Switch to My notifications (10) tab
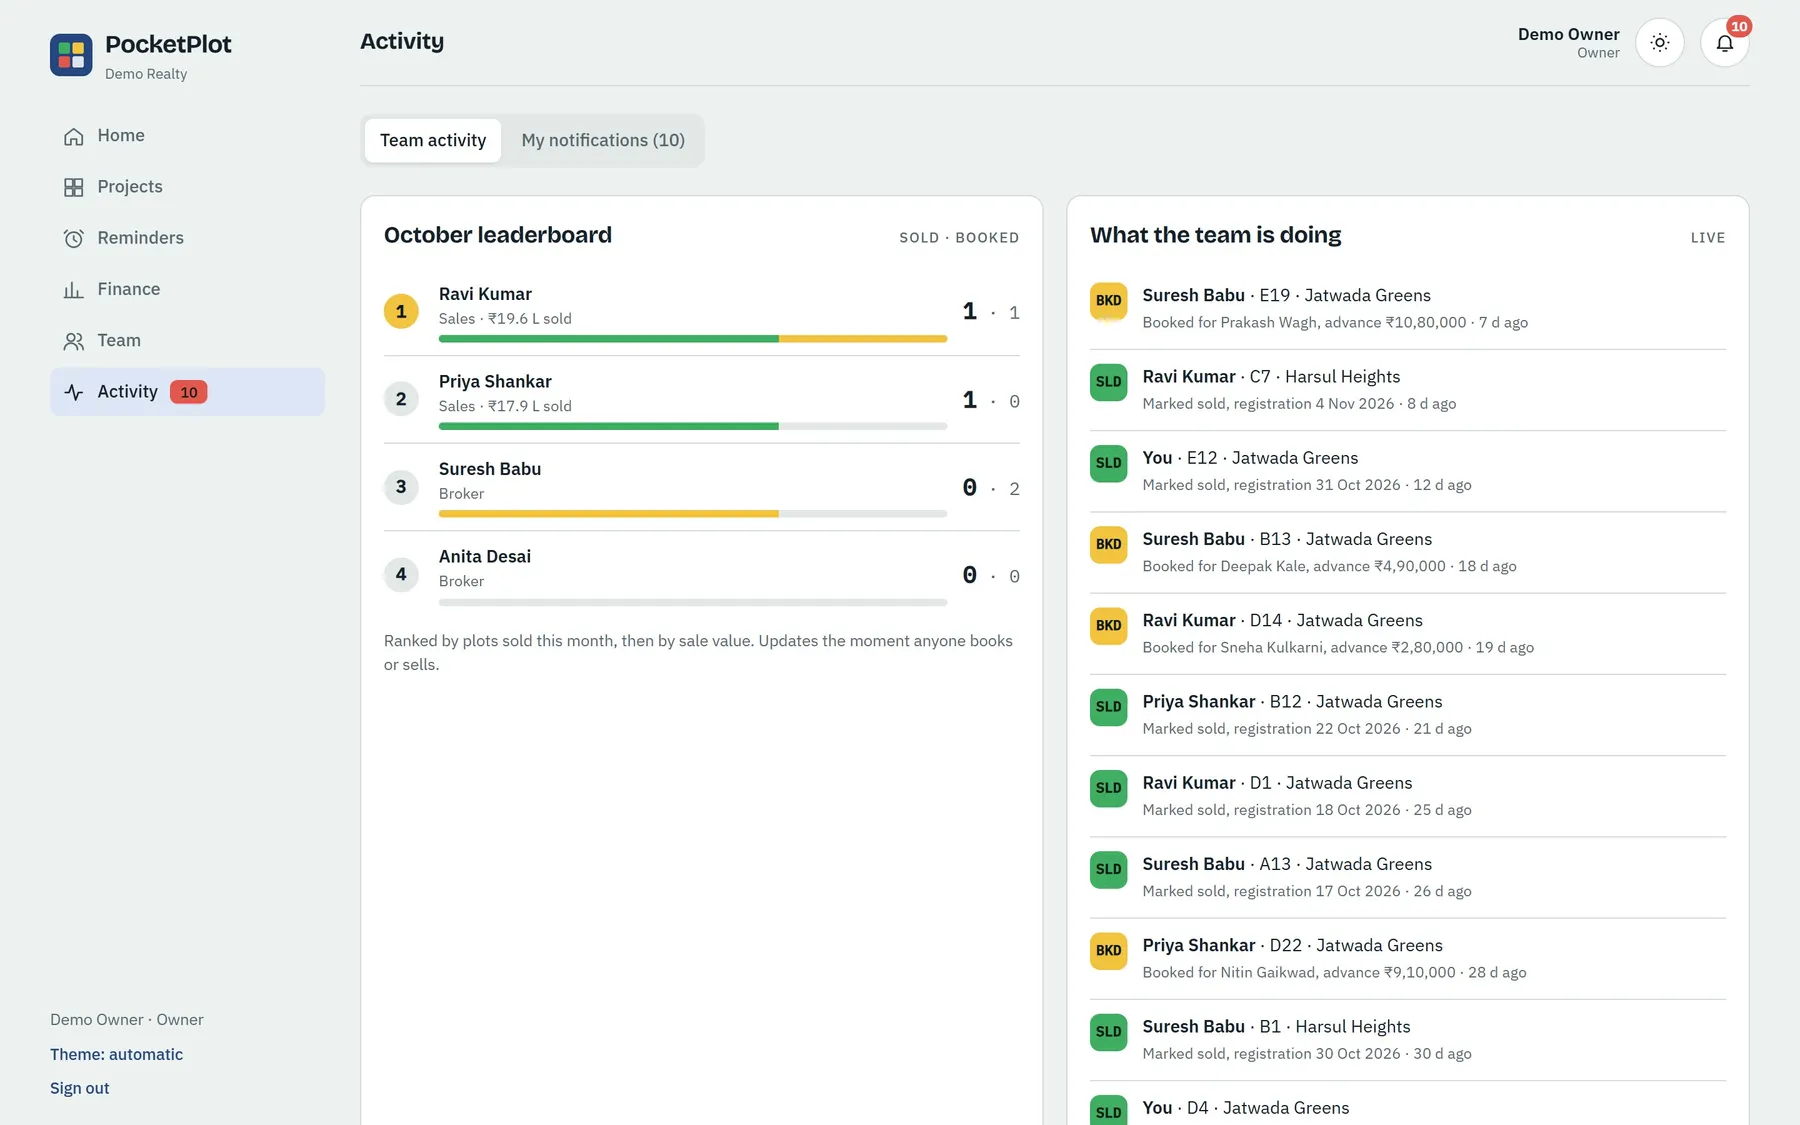1800x1125 pixels. click(x=603, y=140)
